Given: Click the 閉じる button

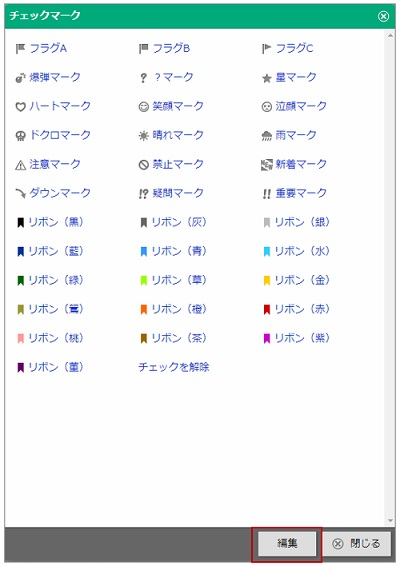Looking at the screenshot, I should (357, 543).
